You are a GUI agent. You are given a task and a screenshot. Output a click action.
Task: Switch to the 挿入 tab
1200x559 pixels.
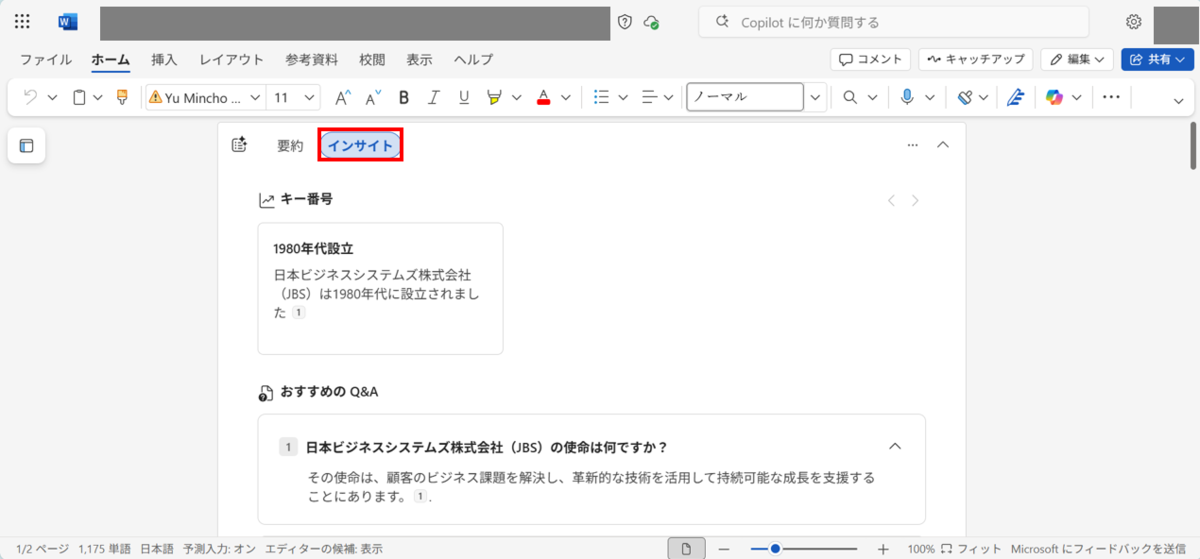164,60
